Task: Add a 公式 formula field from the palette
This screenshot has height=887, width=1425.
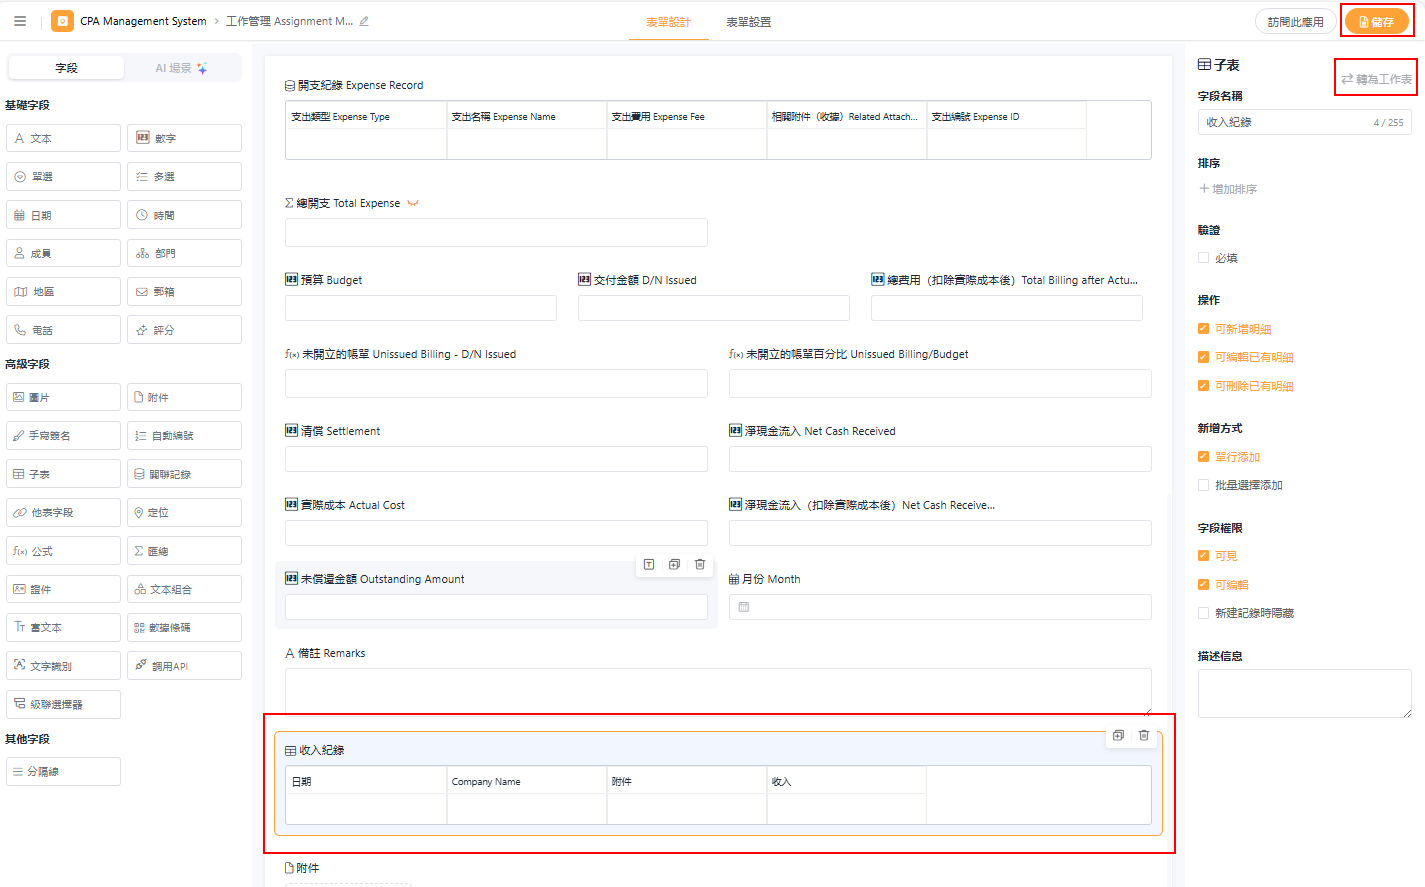Action: (x=63, y=551)
